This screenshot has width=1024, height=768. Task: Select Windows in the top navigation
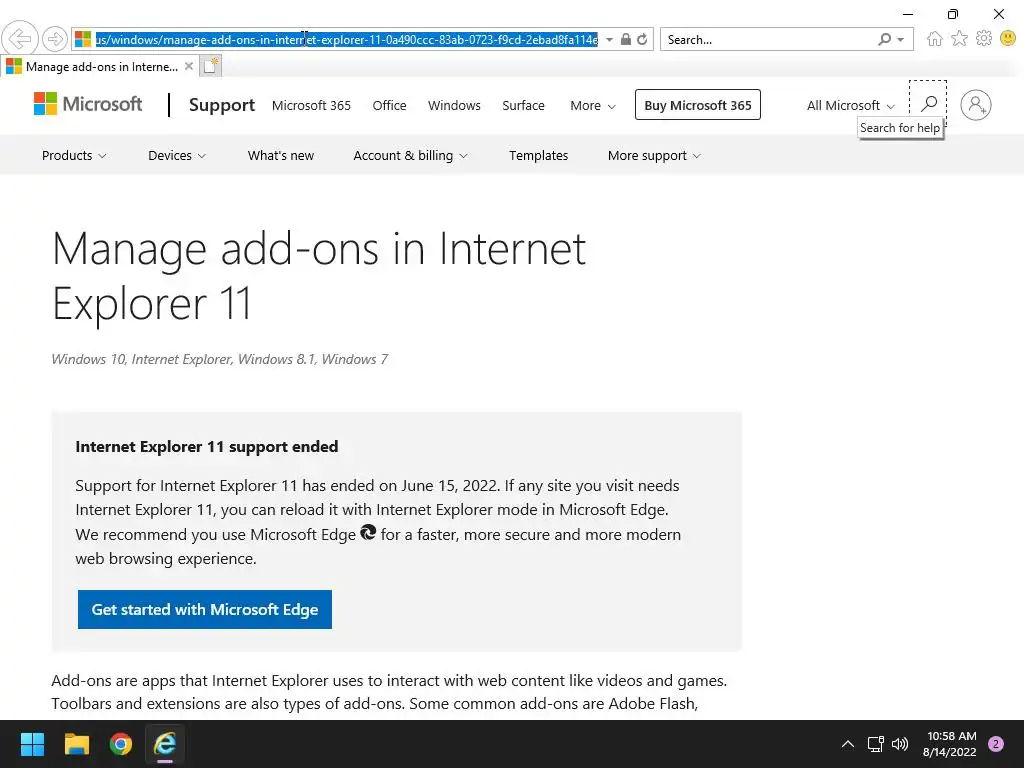pyautogui.click(x=454, y=105)
